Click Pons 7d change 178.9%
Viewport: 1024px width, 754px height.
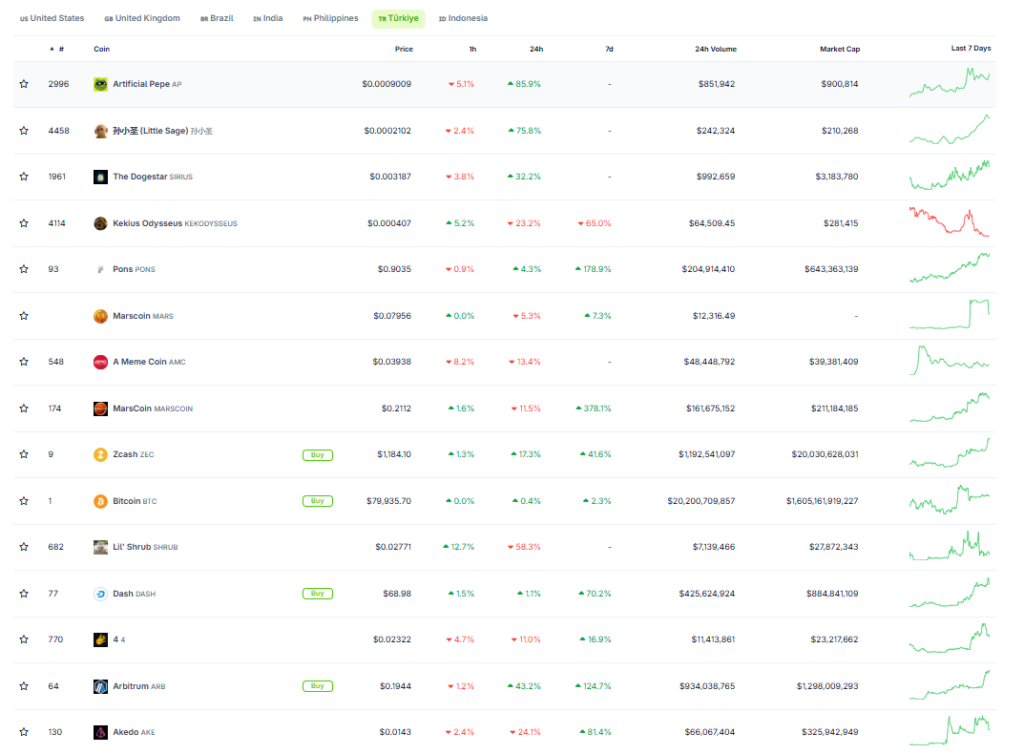point(593,269)
